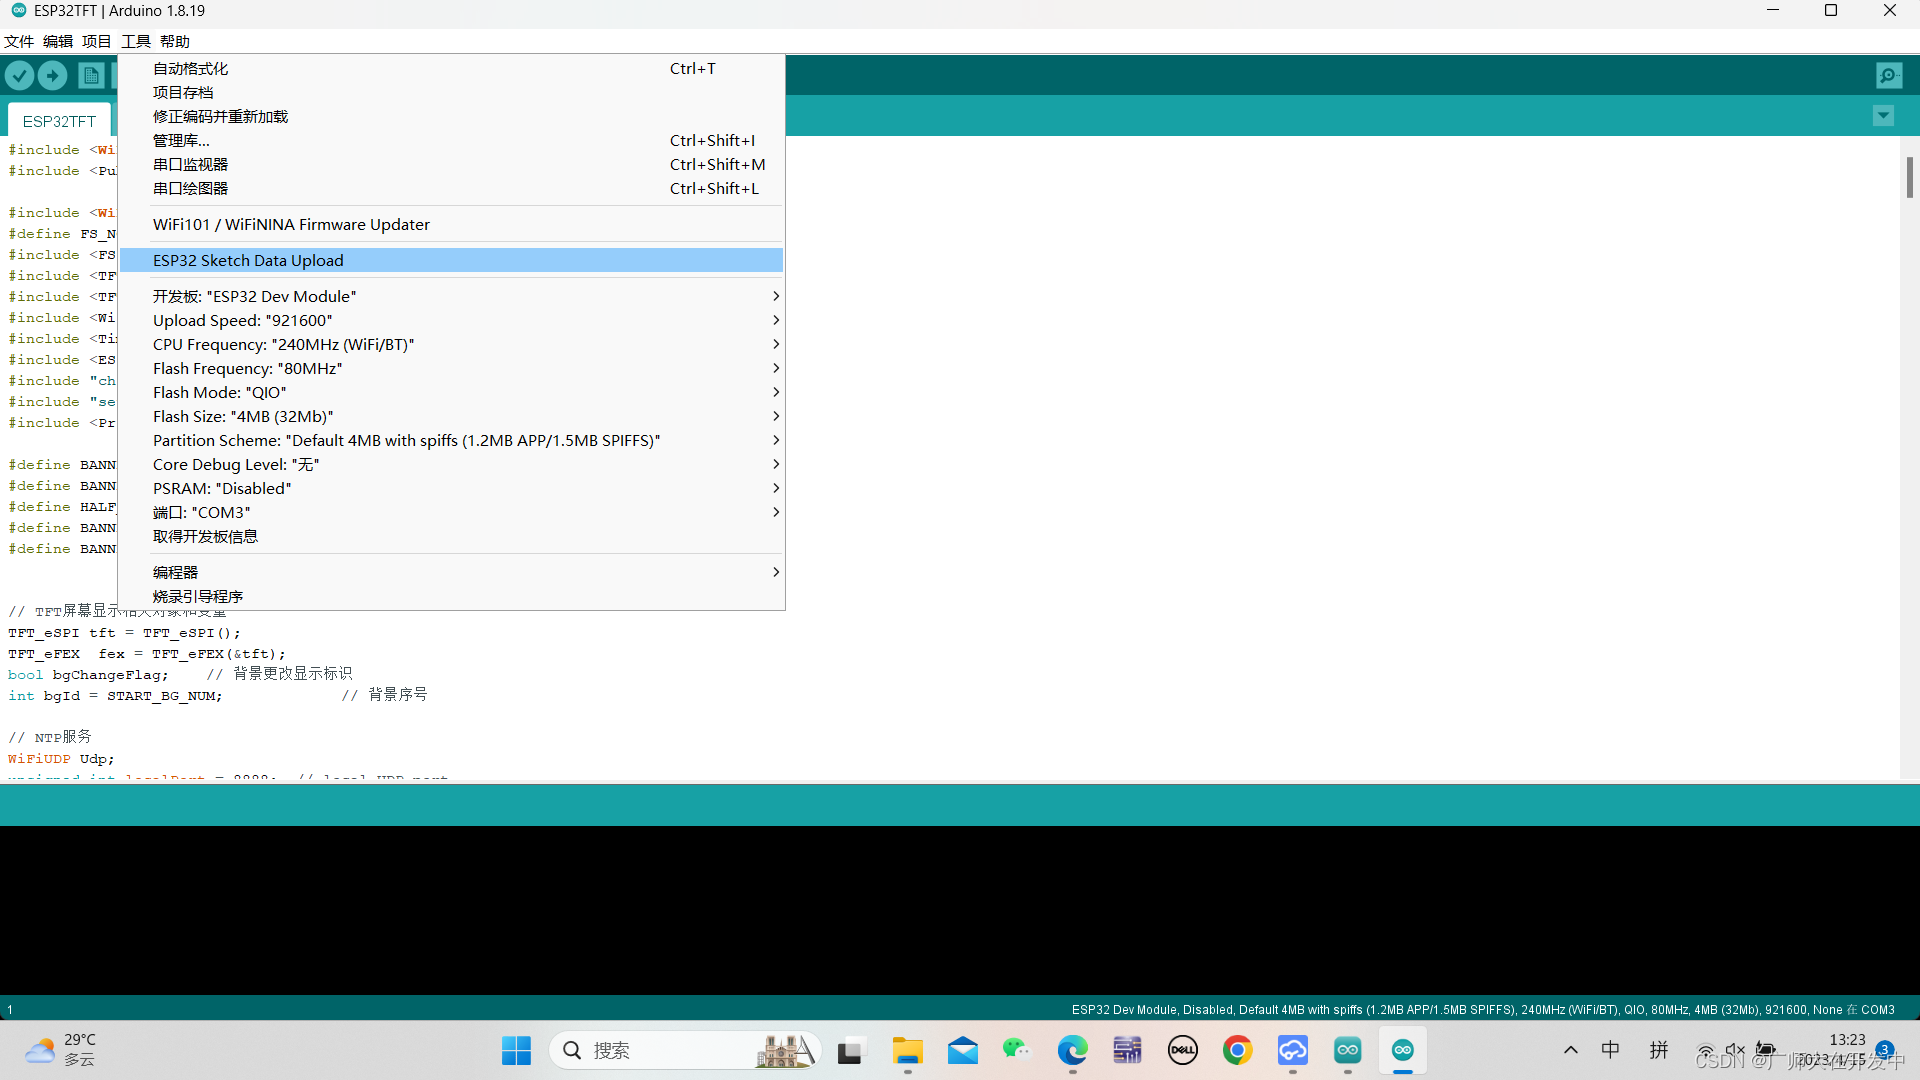Image resolution: width=1920 pixels, height=1080 pixels.
Task: Select the ESP32TFT sketch tab
Action: (59, 121)
